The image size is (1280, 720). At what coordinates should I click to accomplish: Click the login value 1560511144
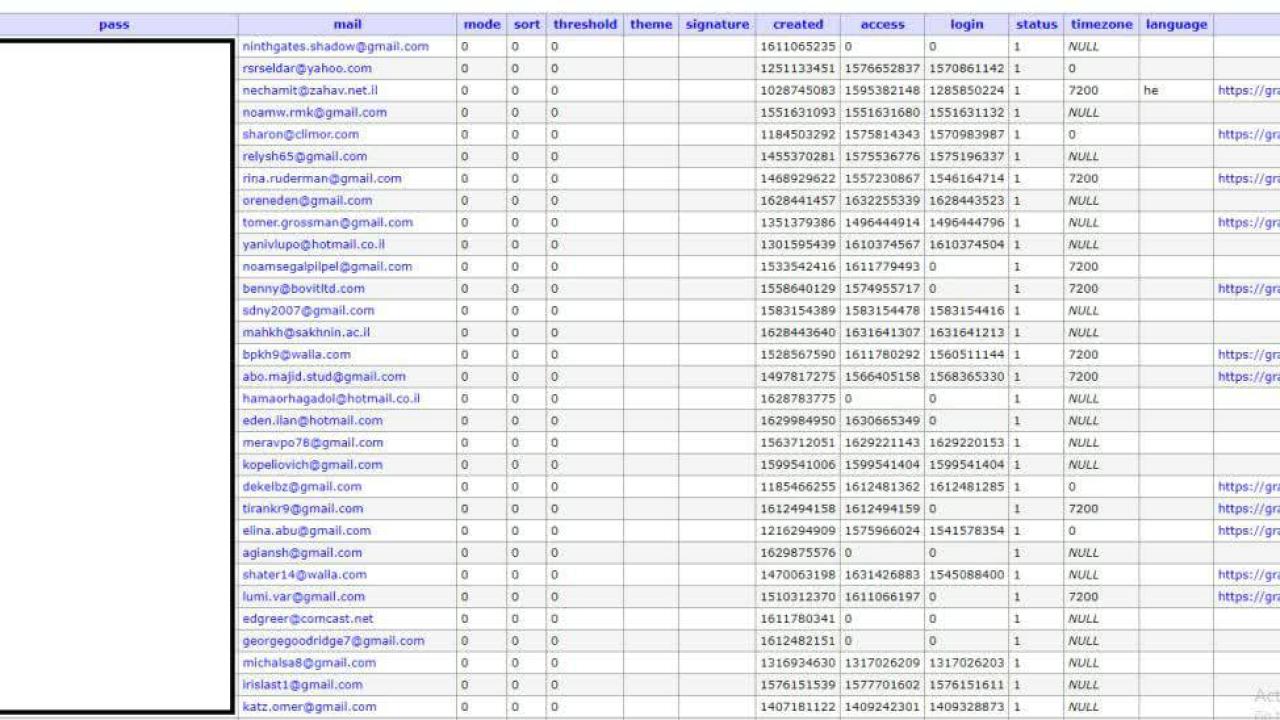pyautogui.click(x=966, y=354)
